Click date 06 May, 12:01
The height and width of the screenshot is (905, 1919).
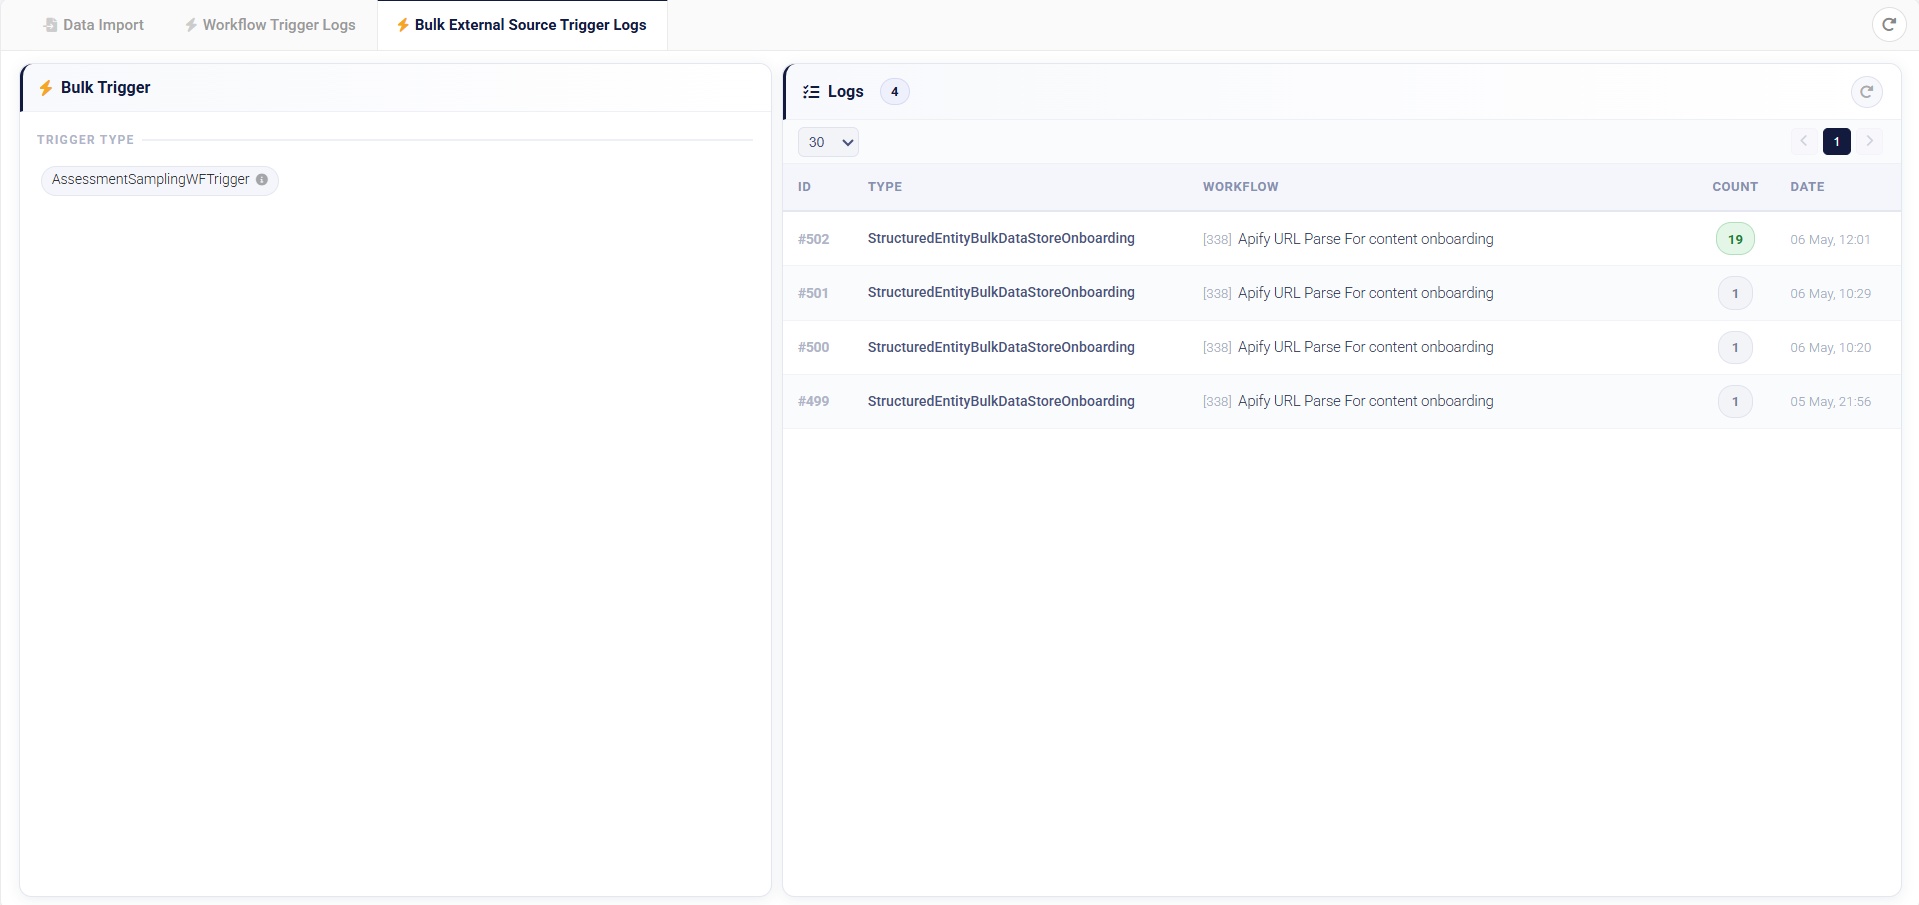click(1830, 240)
